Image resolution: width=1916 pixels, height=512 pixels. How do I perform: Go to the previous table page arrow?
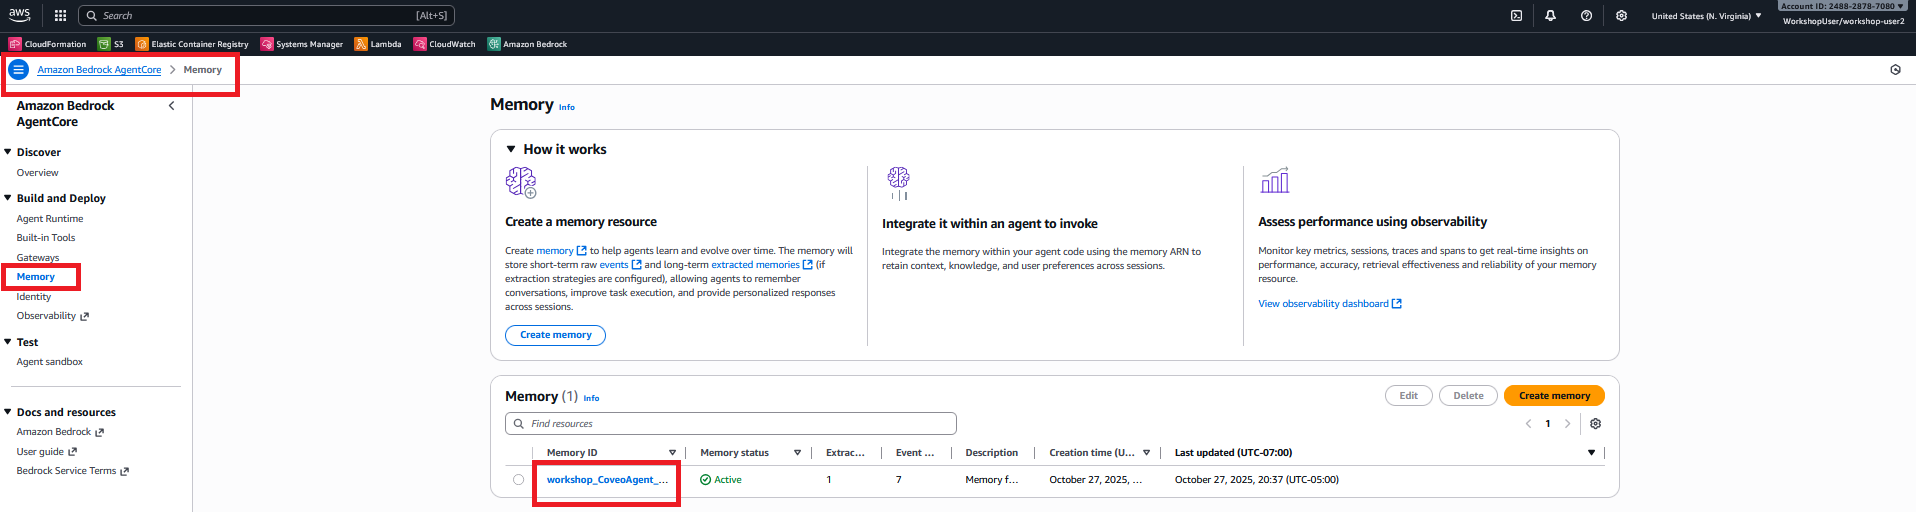1528,424
